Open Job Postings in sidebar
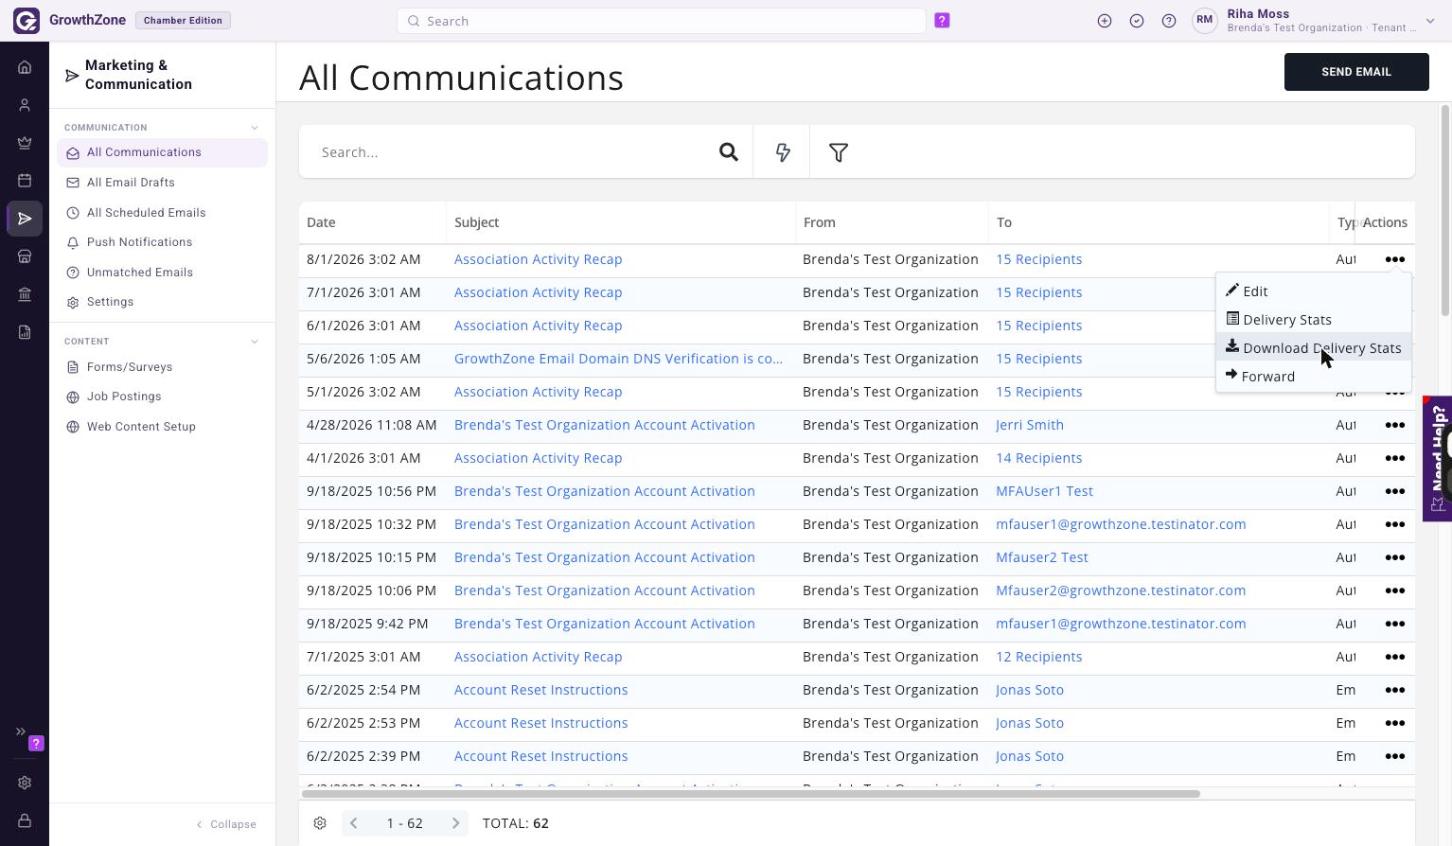Image resolution: width=1452 pixels, height=846 pixels. (162, 397)
